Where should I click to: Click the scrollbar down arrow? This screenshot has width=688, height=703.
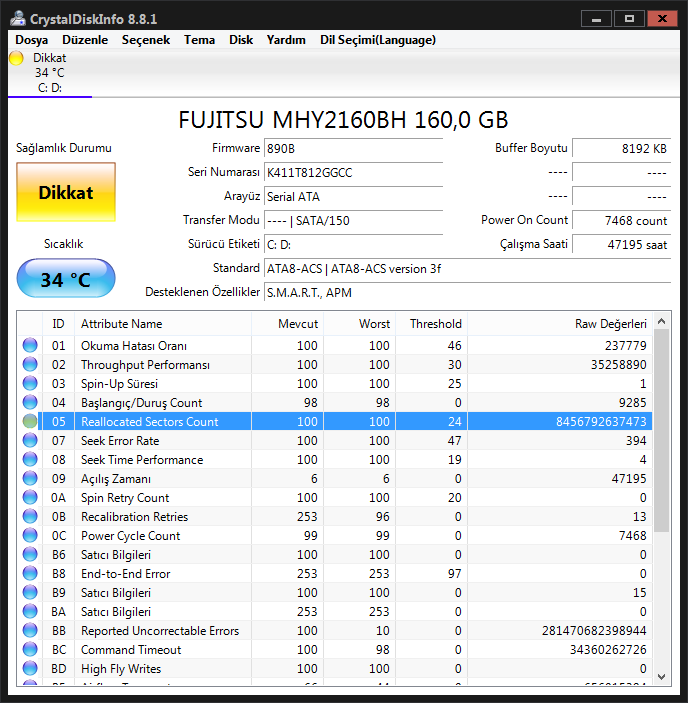point(662,677)
